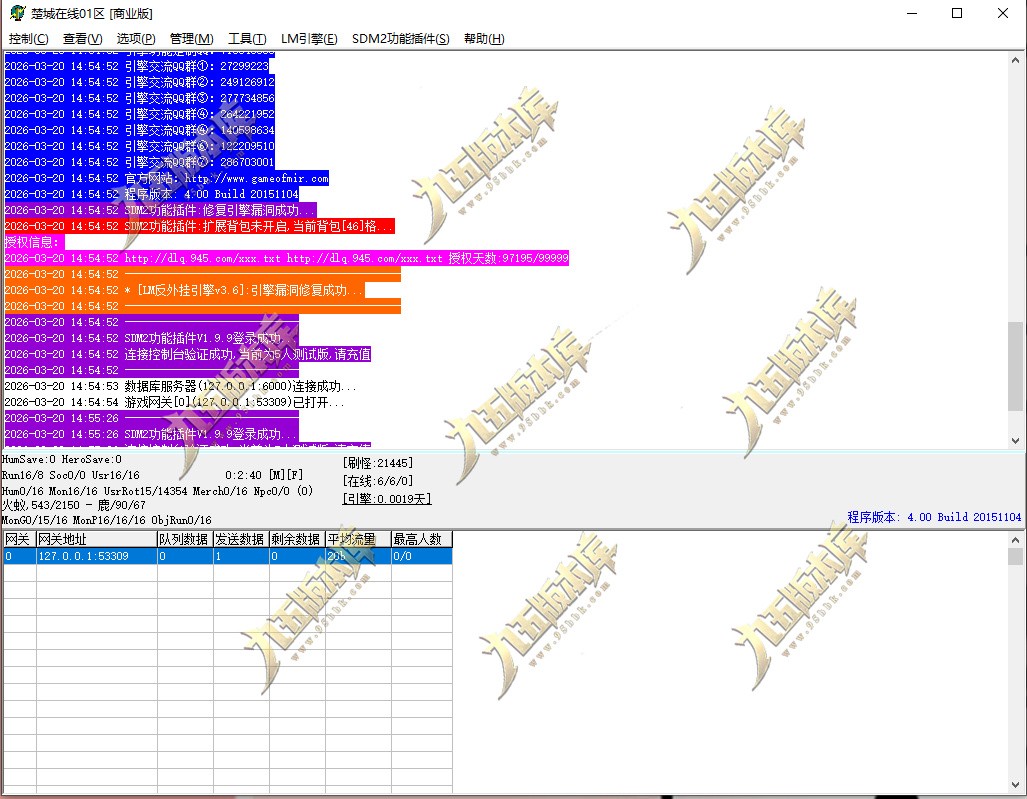Image resolution: width=1027 pixels, height=799 pixels.
Task: Click the [刷怪:21445] status text
Action: (x=377, y=463)
